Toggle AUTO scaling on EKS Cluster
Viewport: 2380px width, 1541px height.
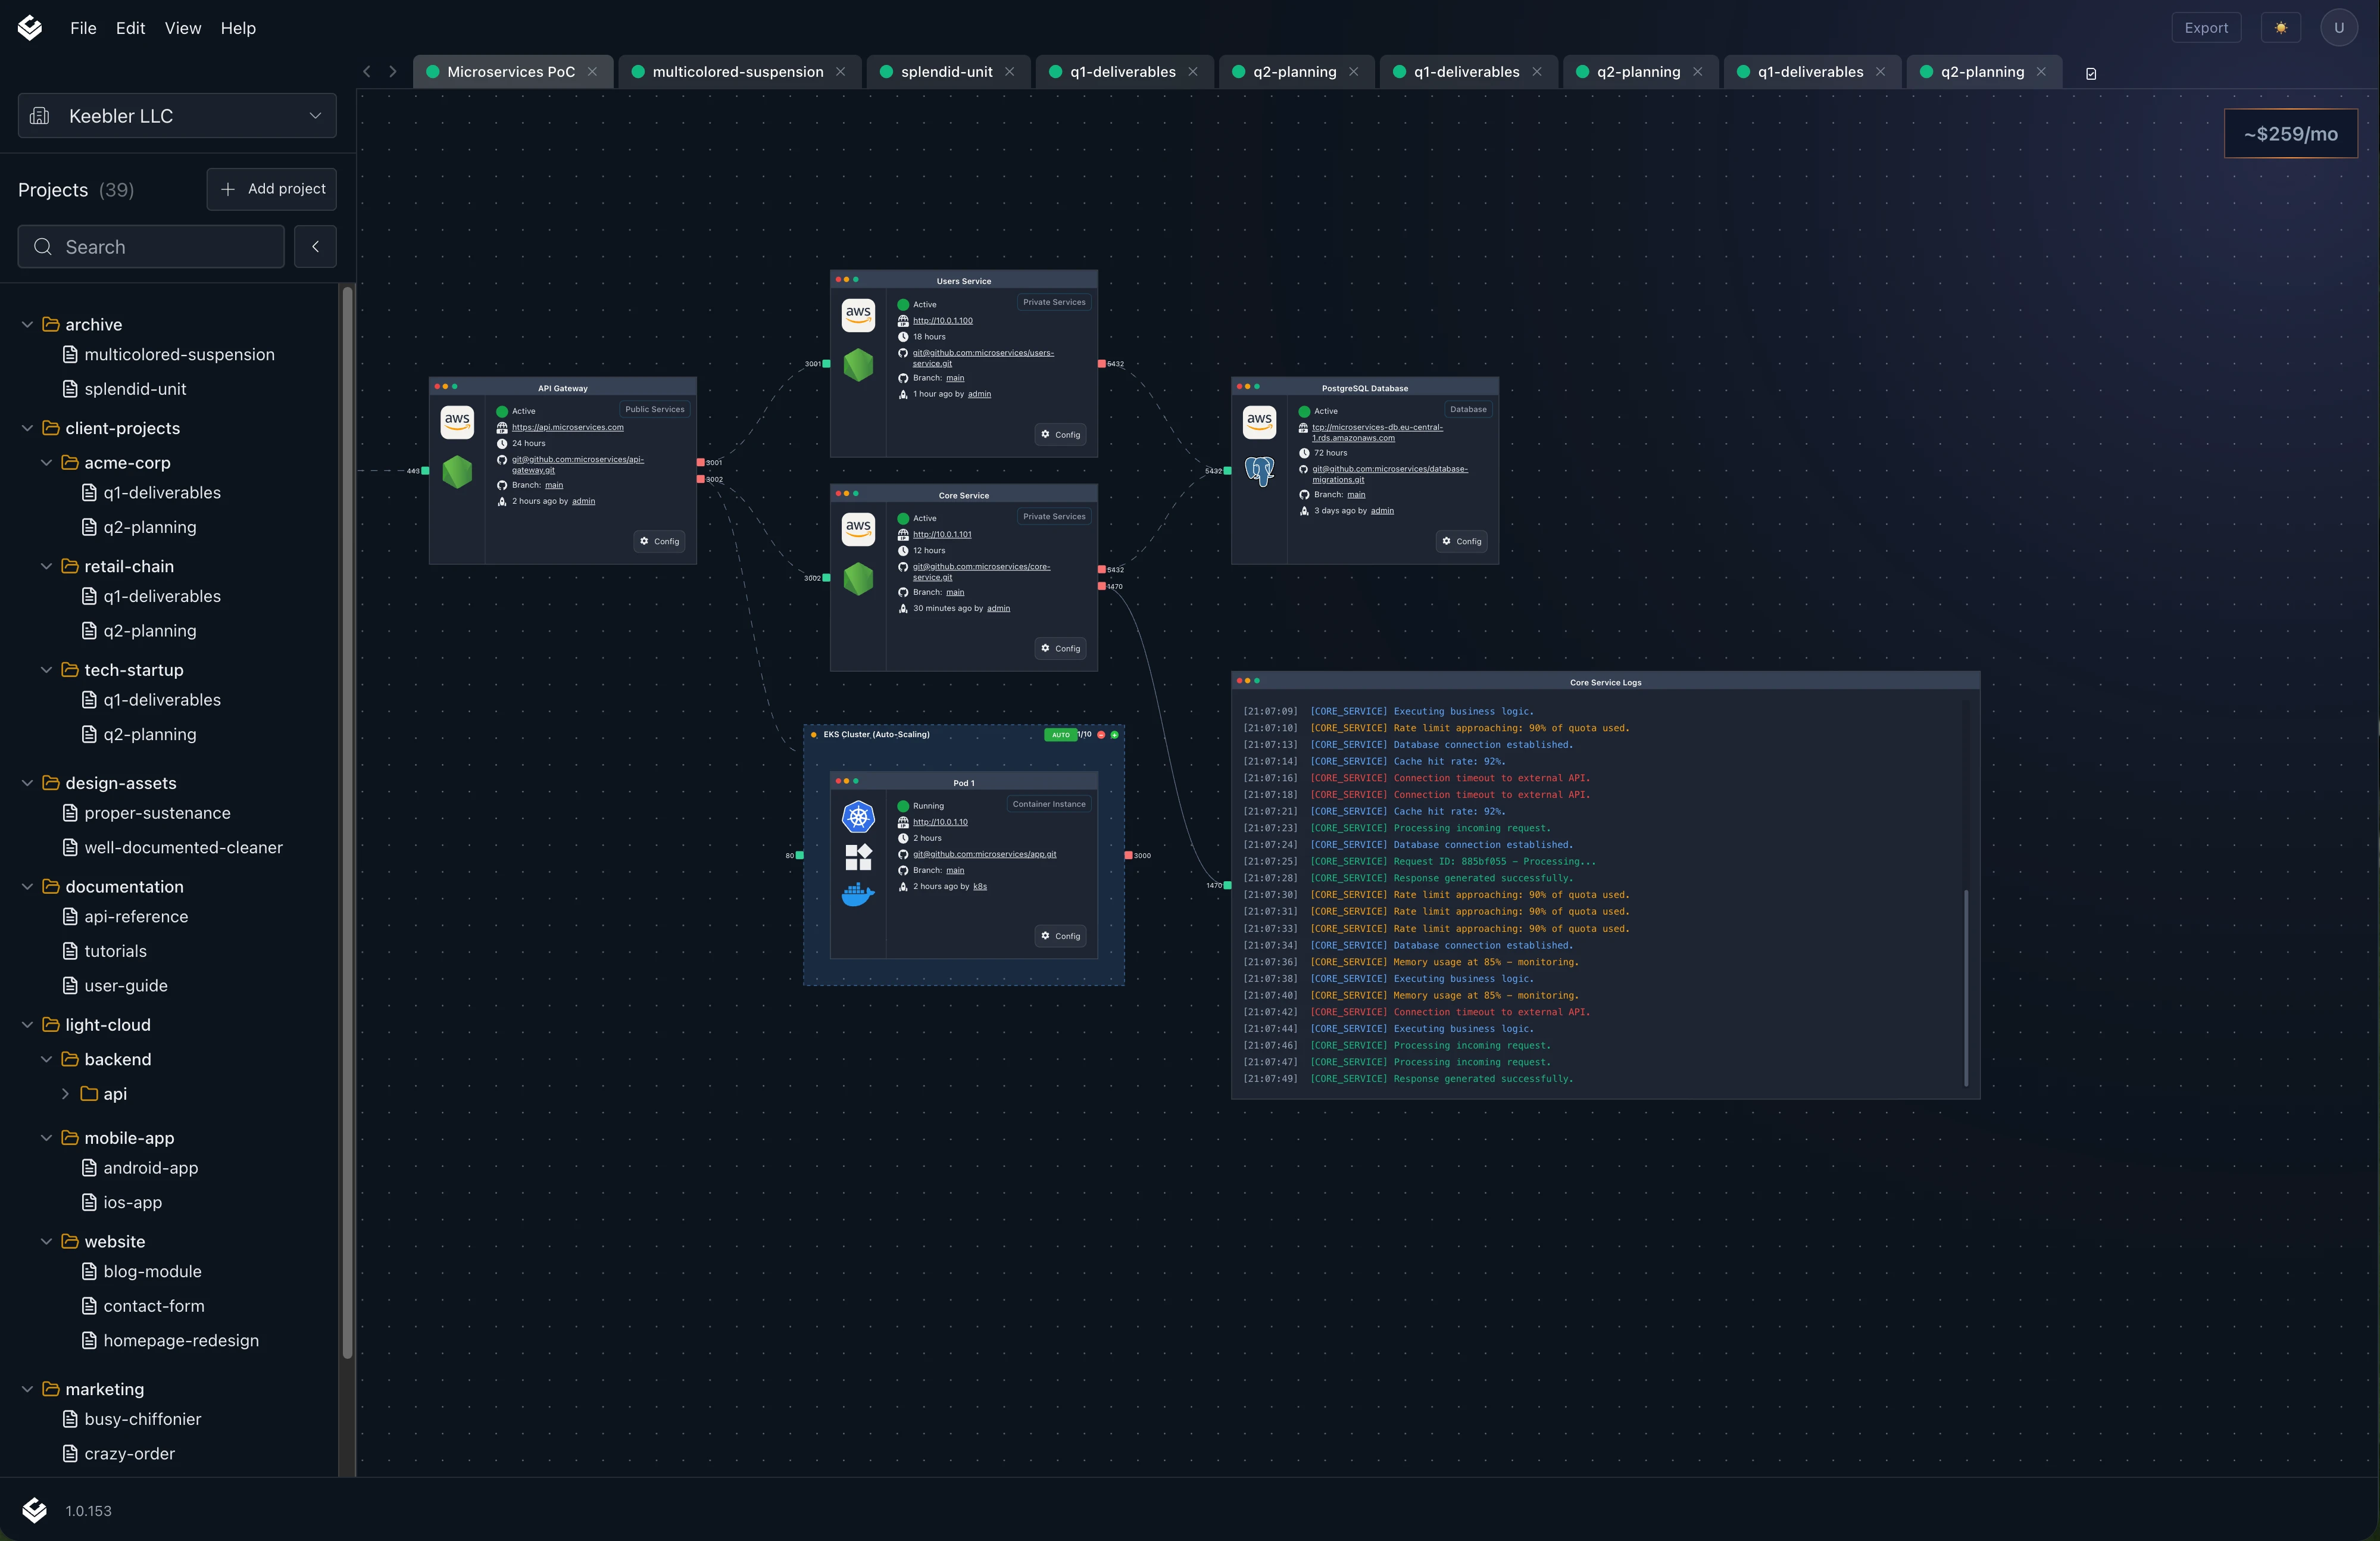1060,735
